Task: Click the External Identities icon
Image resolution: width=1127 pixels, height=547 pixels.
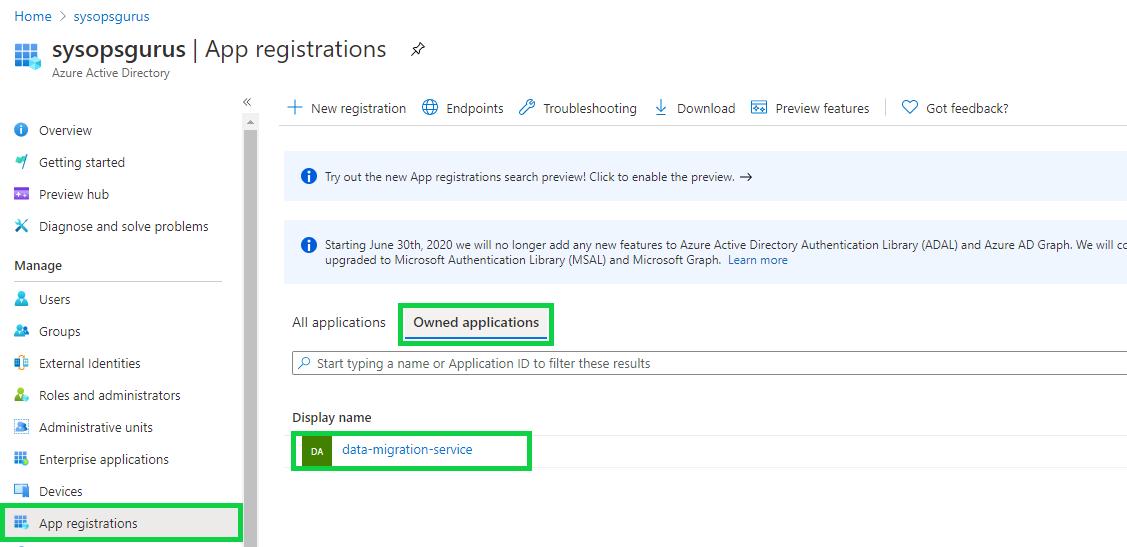Action: (22, 363)
